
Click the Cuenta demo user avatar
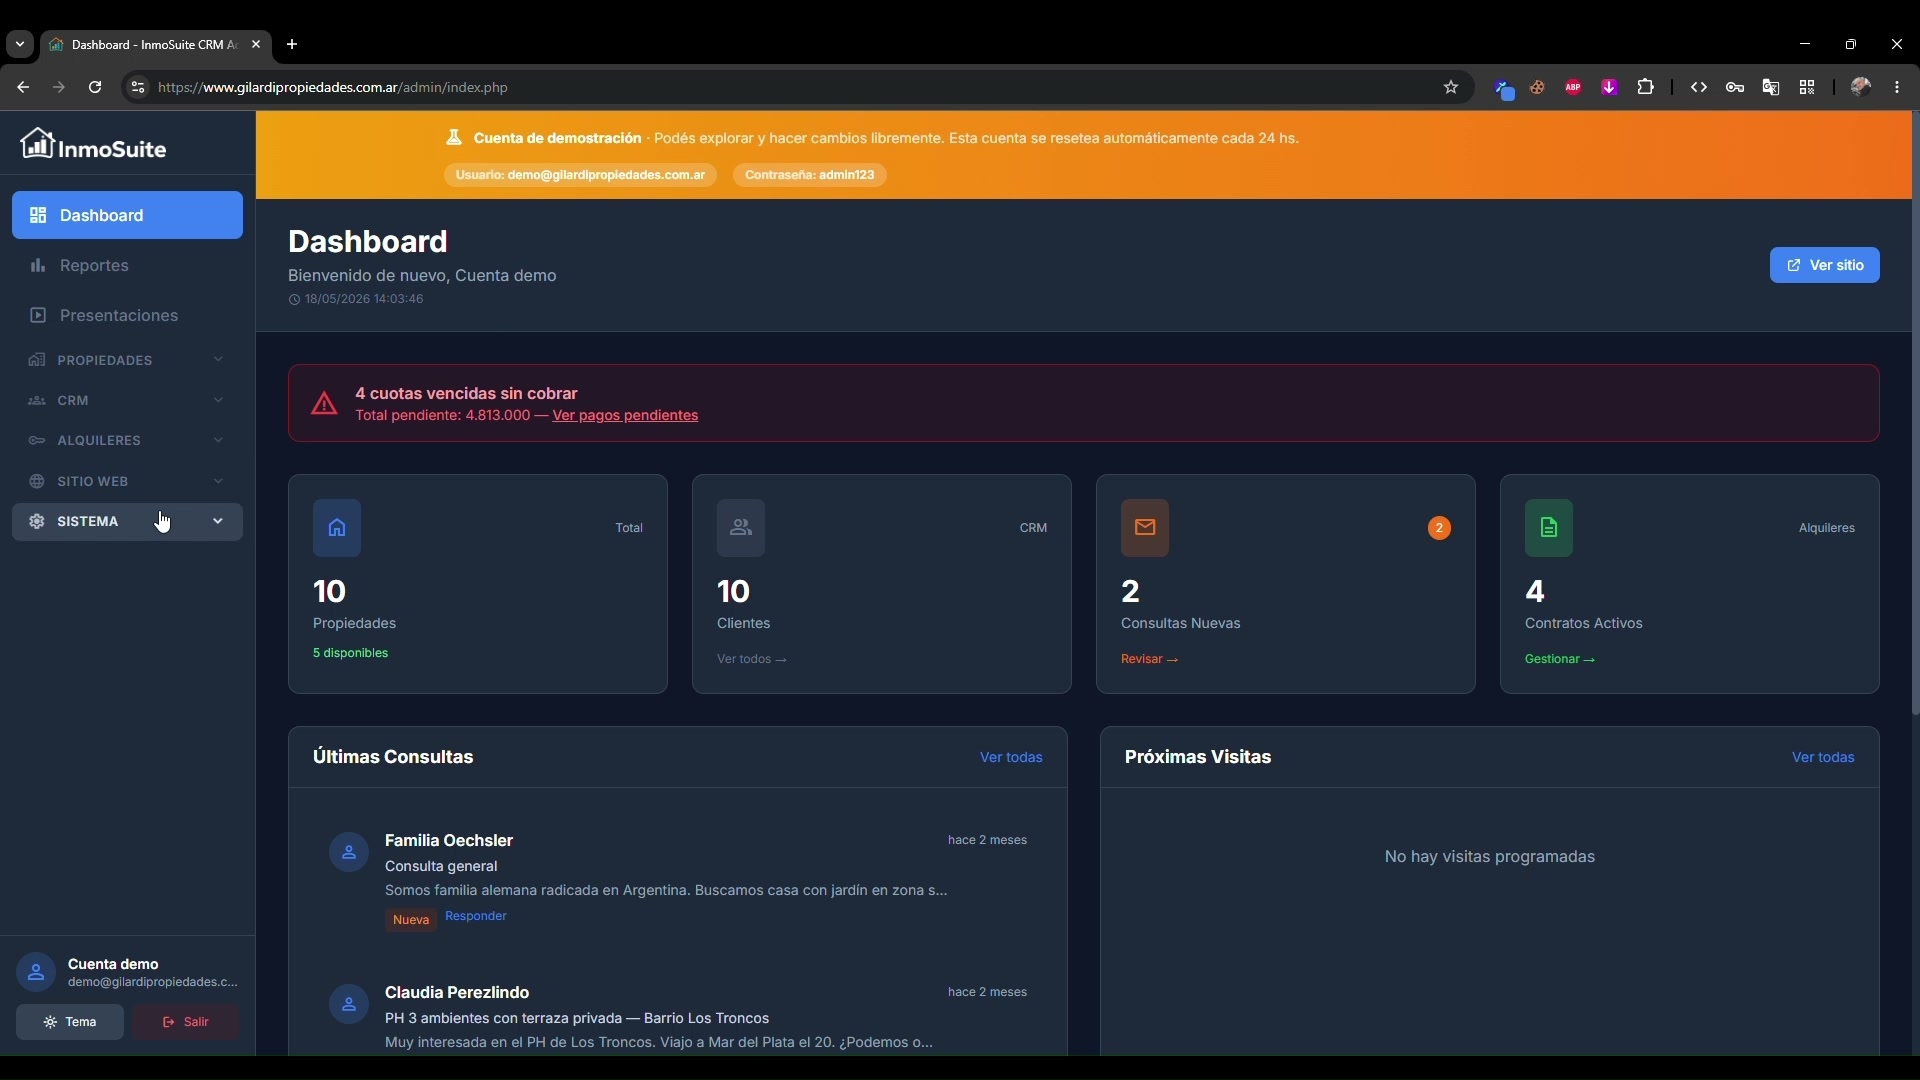[36, 972]
